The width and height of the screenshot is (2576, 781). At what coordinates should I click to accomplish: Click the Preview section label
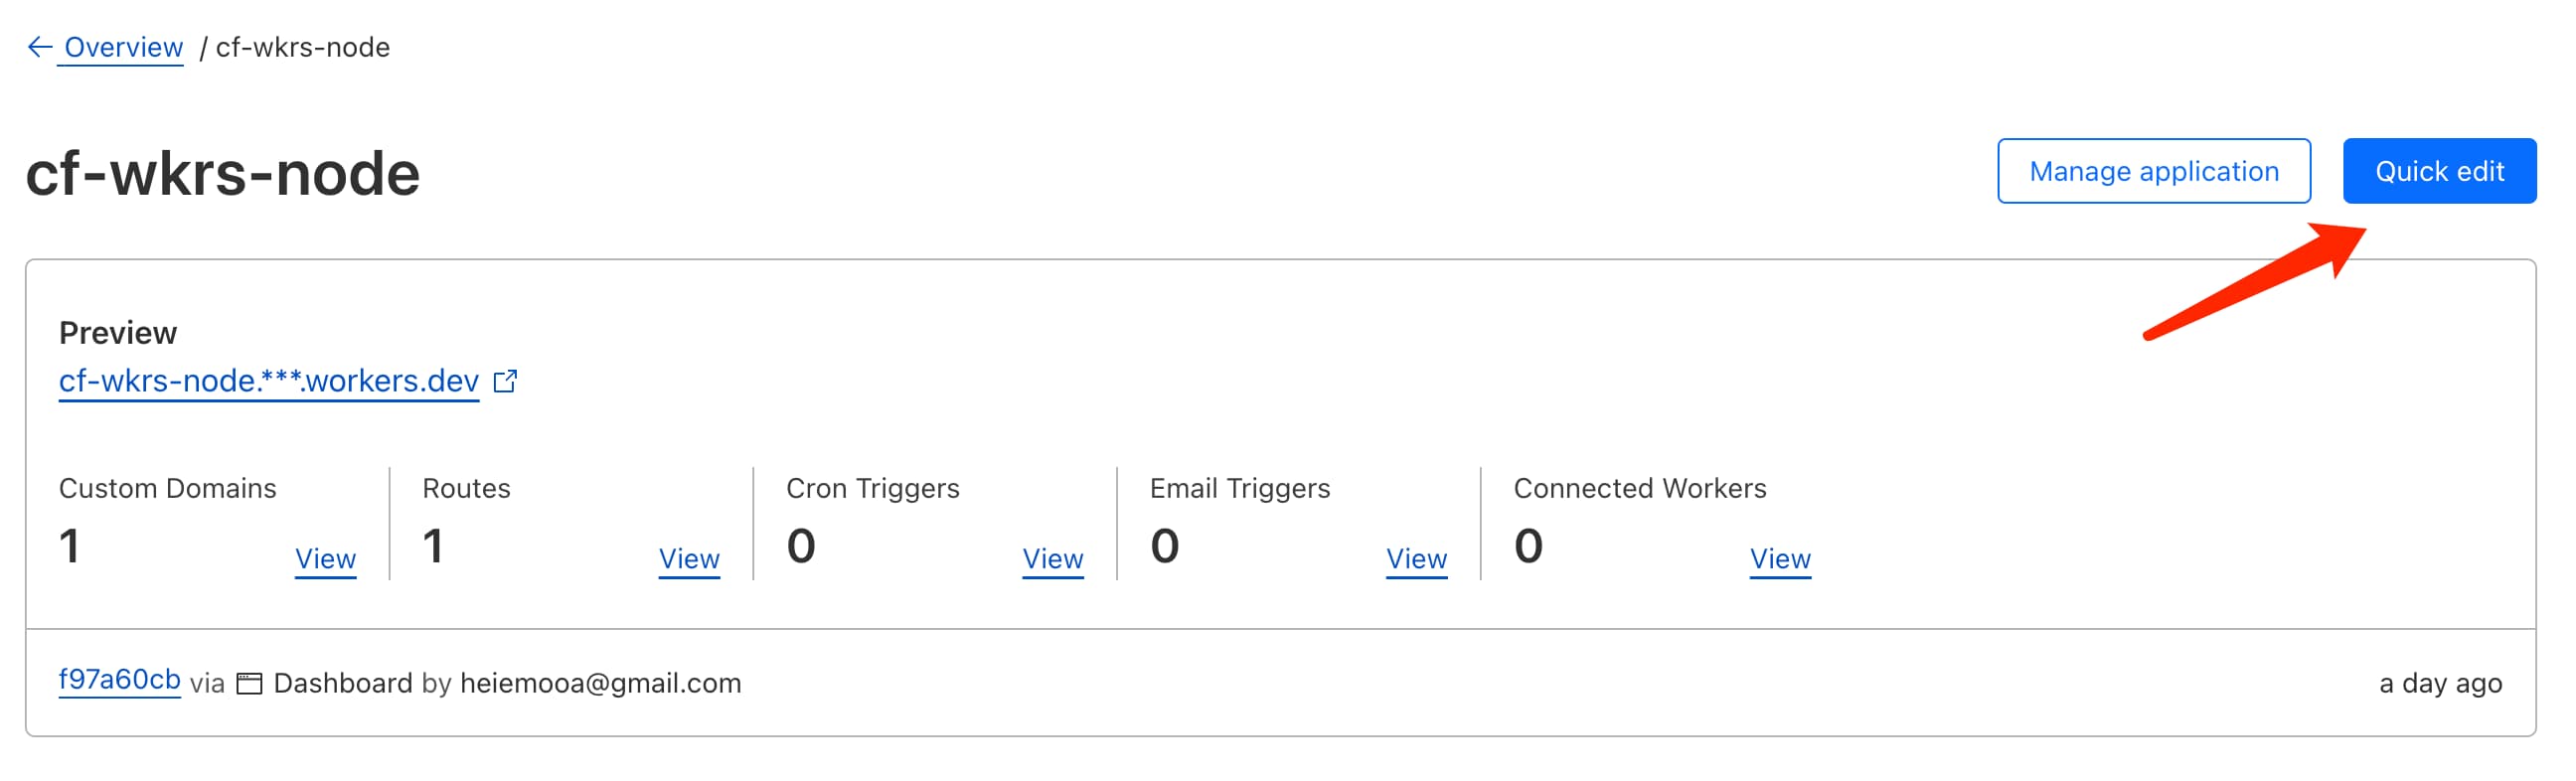pyautogui.click(x=118, y=333)
